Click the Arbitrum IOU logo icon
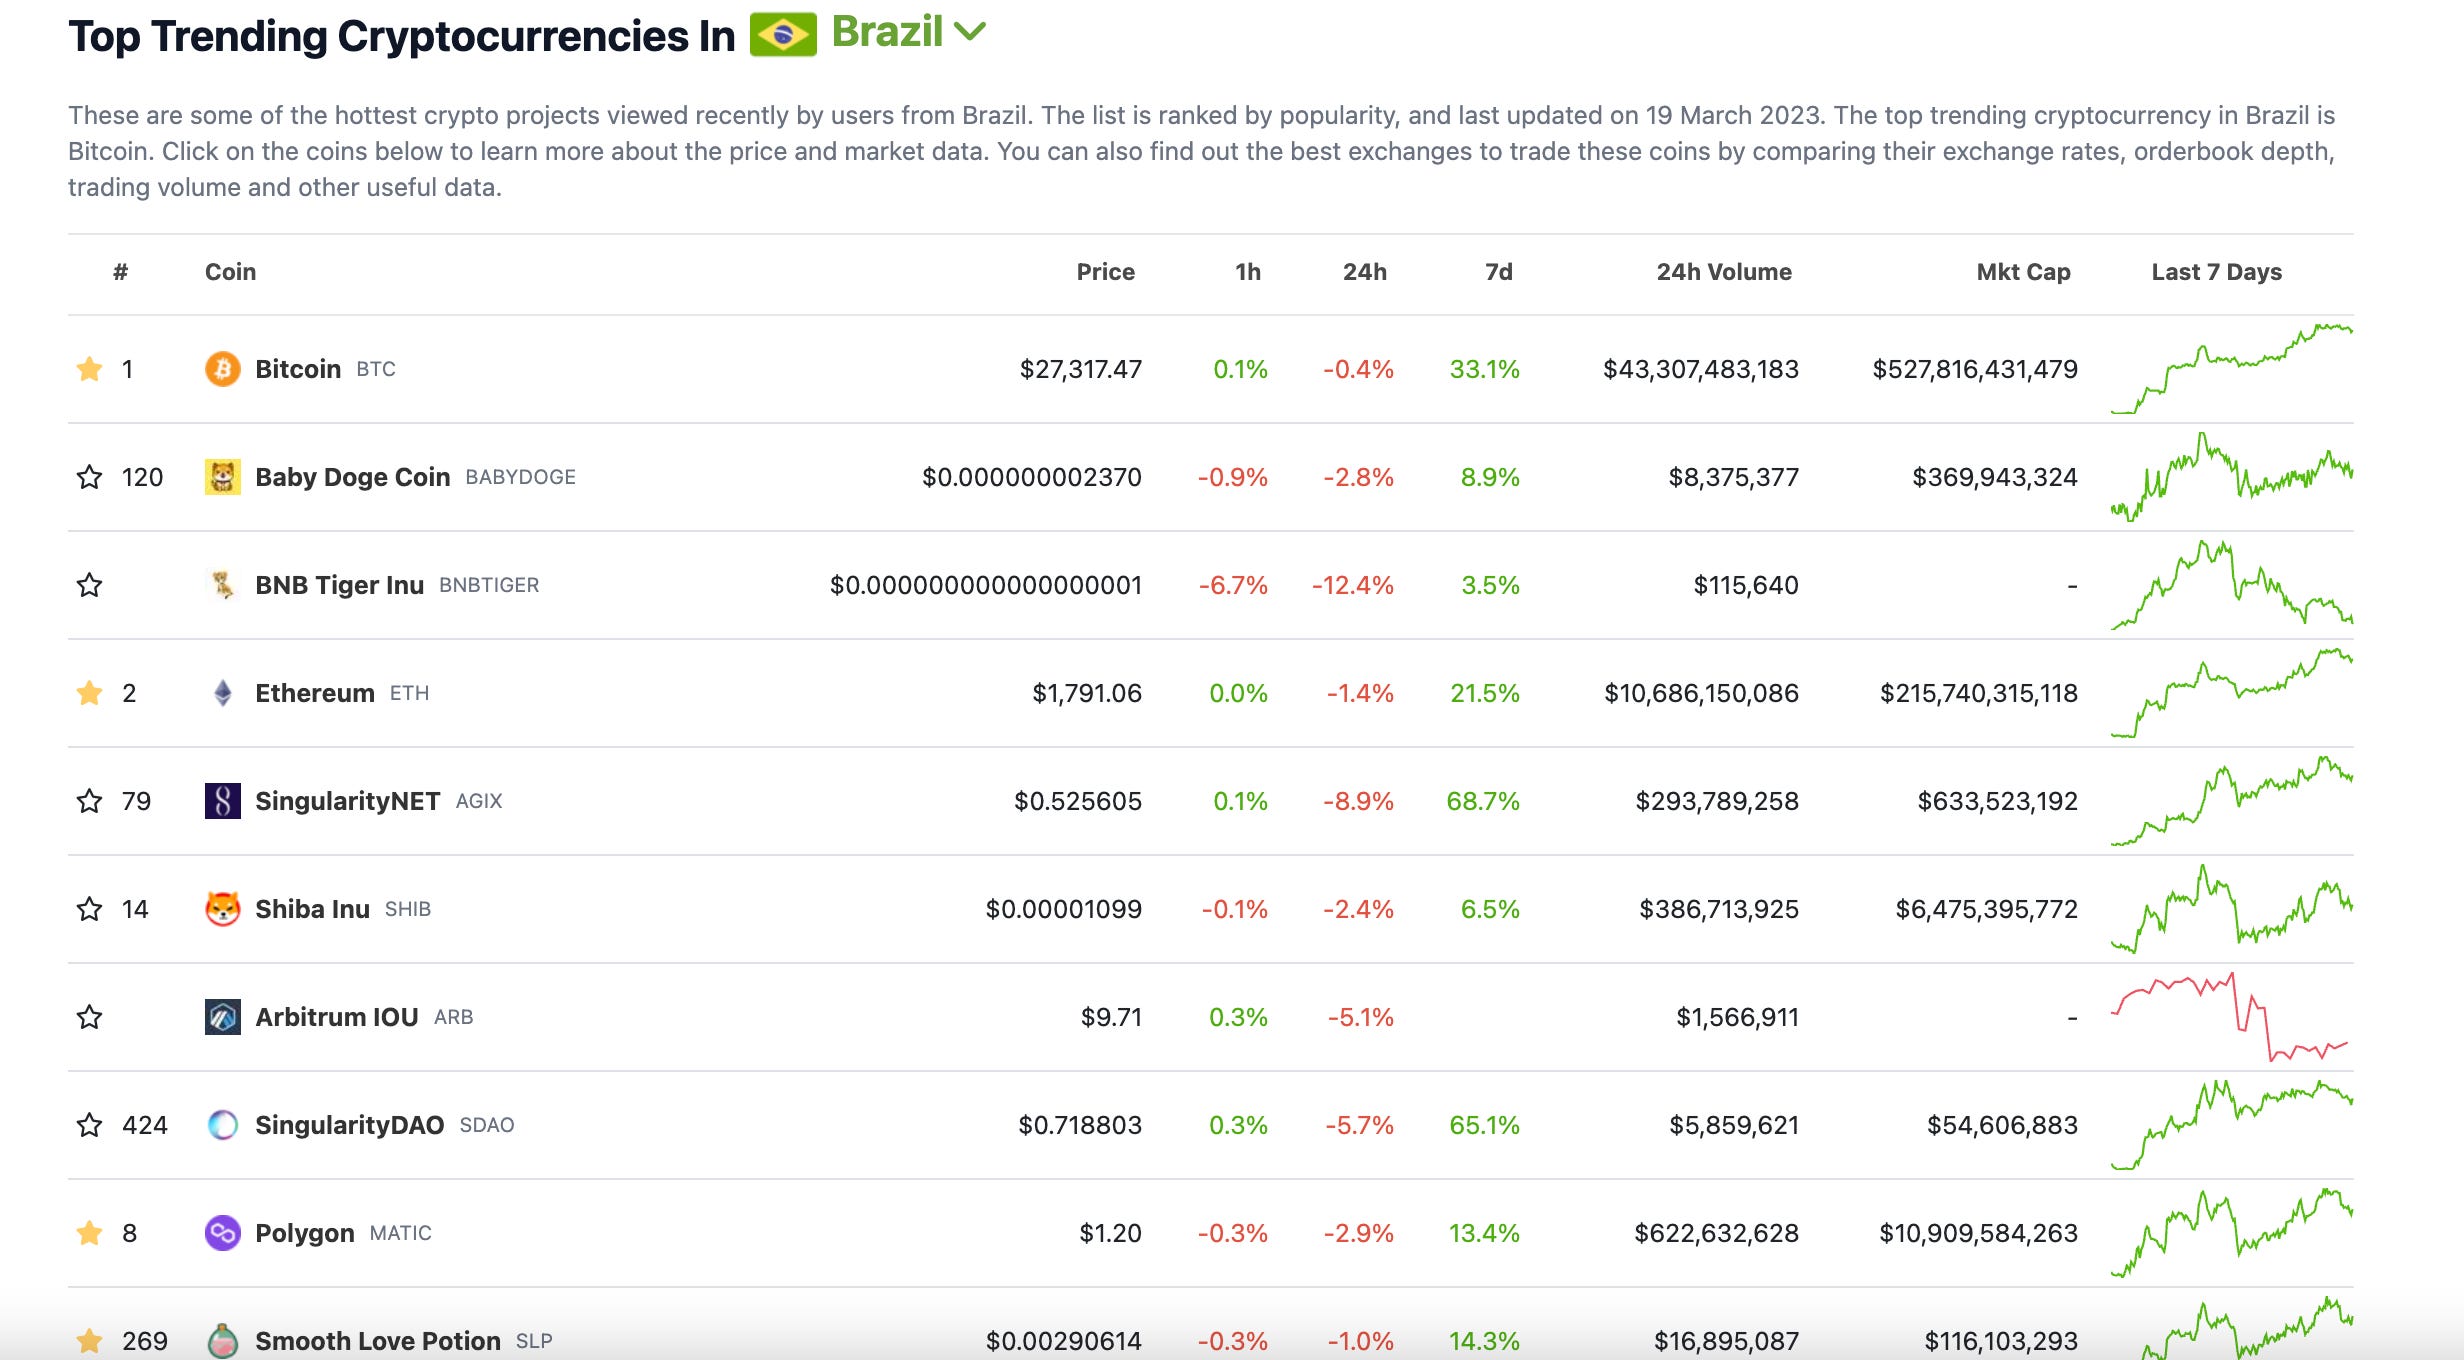This screenshot has width=2464, height=1360. 222,1017
